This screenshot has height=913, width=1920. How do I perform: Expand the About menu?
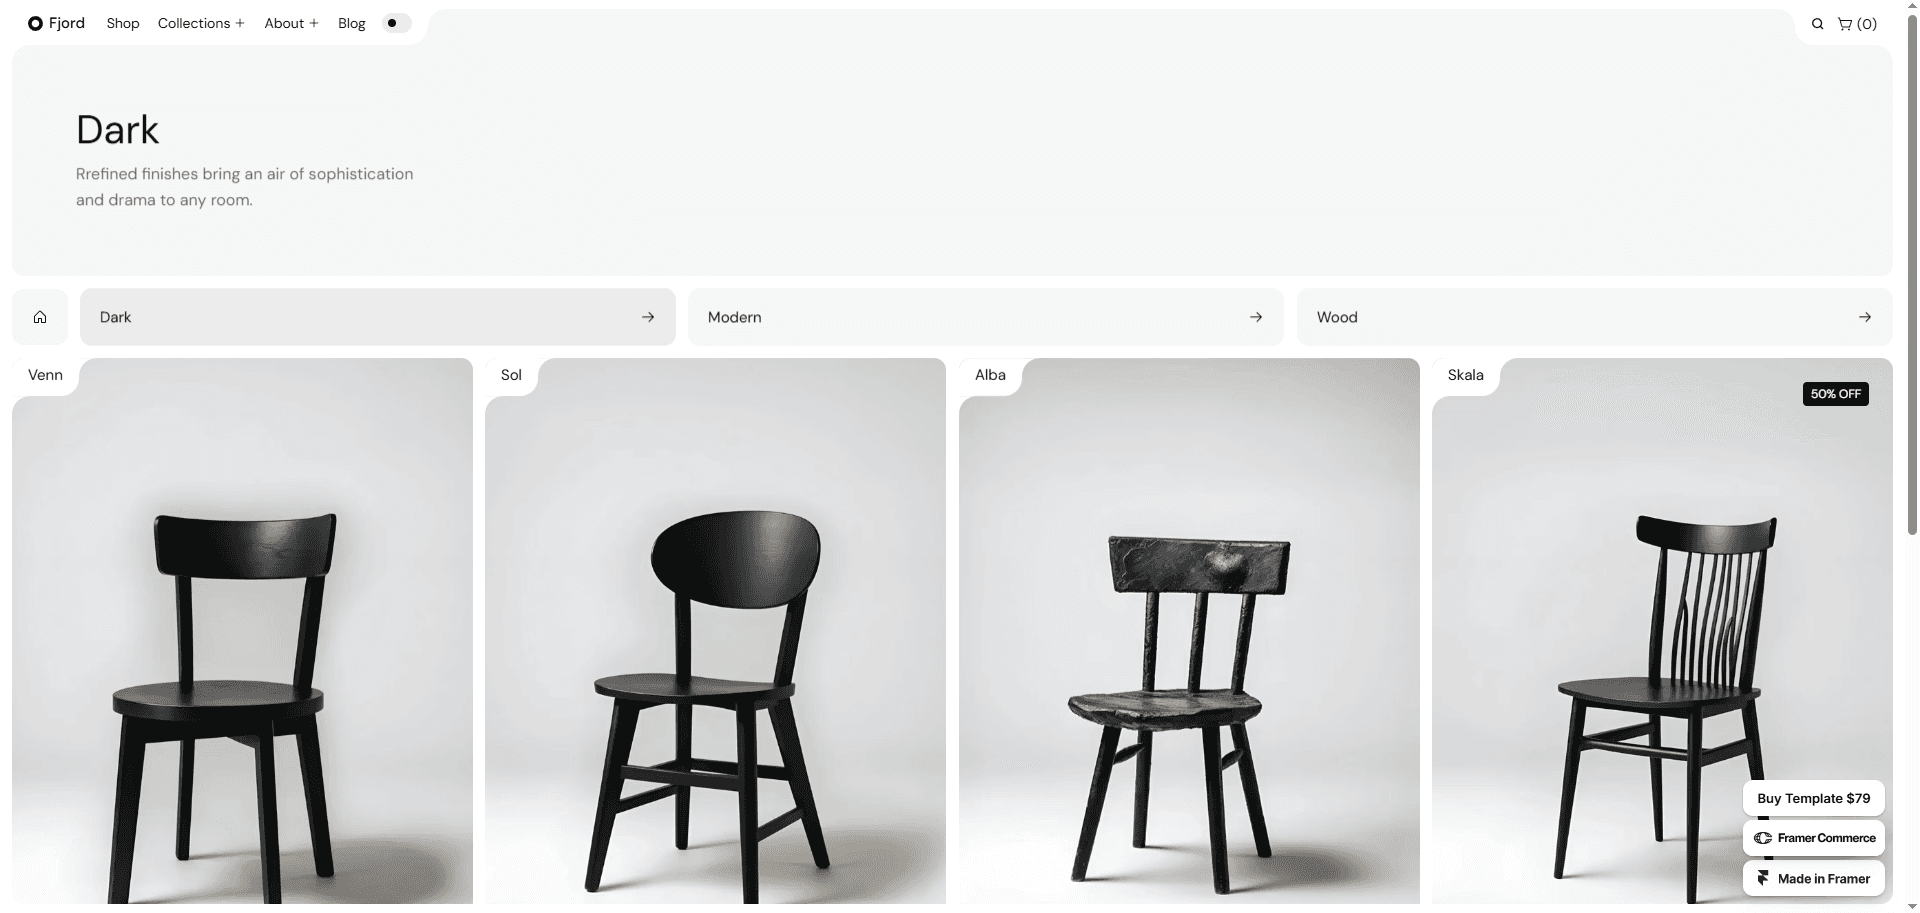pyautogui.click(x=291, y=23)
